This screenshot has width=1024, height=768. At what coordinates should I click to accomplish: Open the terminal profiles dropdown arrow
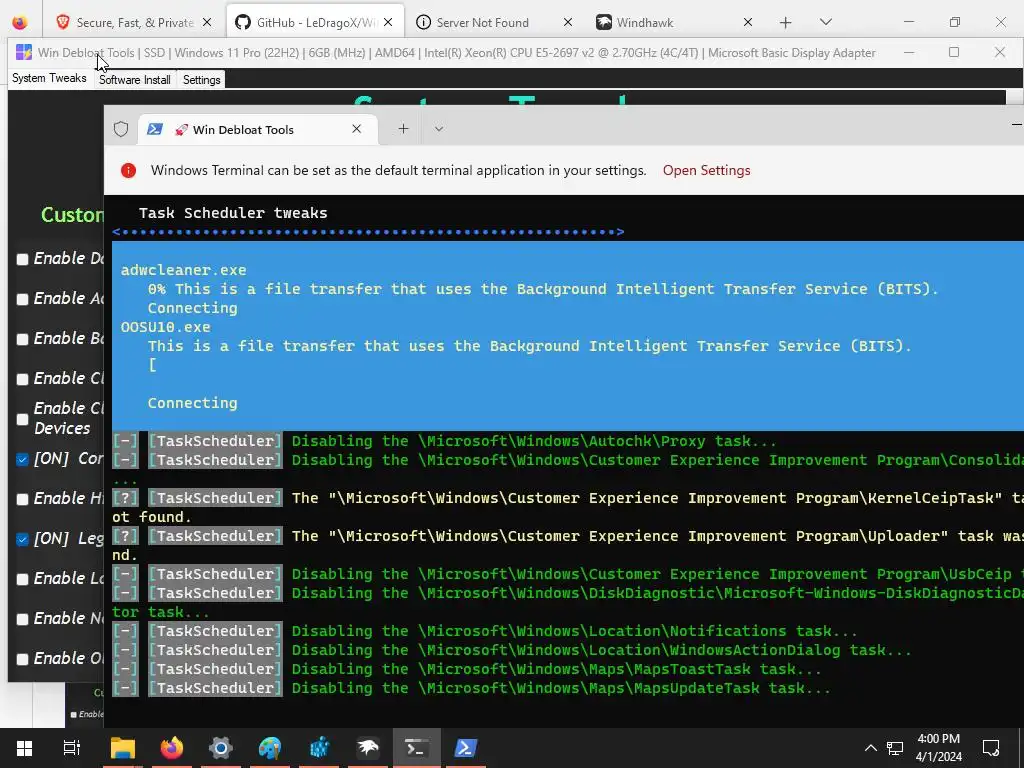[439, 129]
